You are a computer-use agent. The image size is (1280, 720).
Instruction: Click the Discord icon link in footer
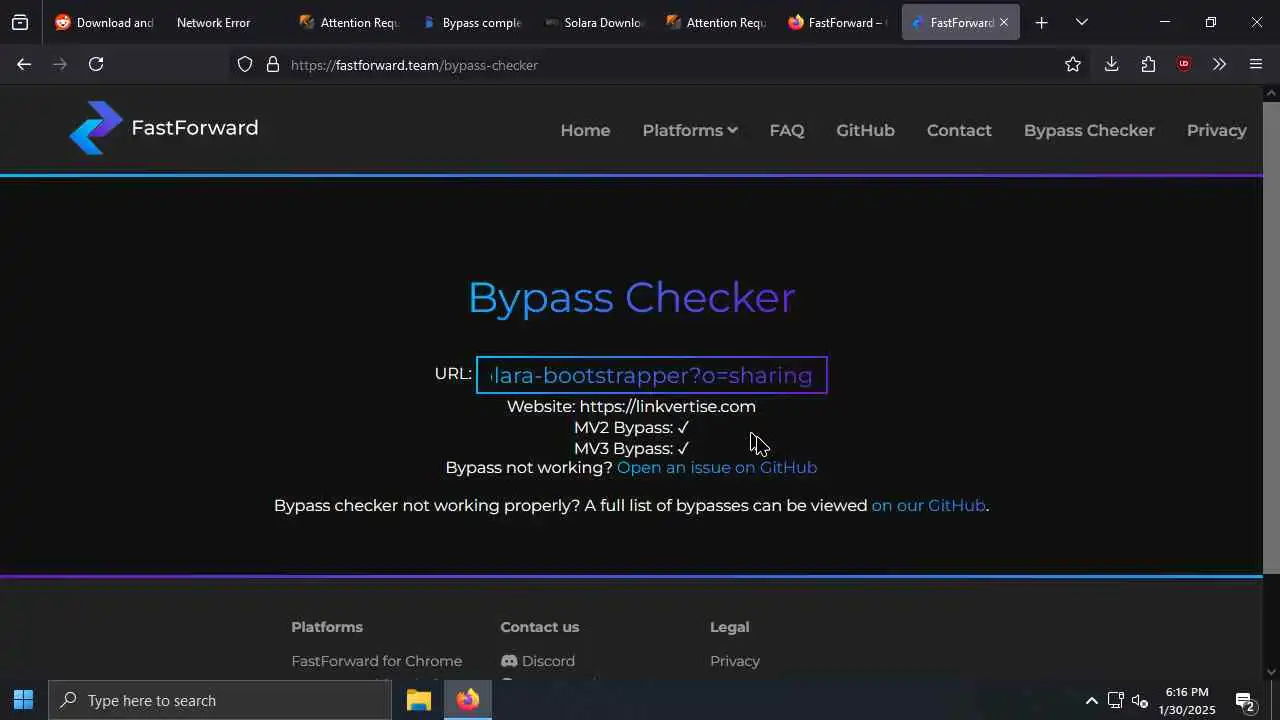point(509,661)
